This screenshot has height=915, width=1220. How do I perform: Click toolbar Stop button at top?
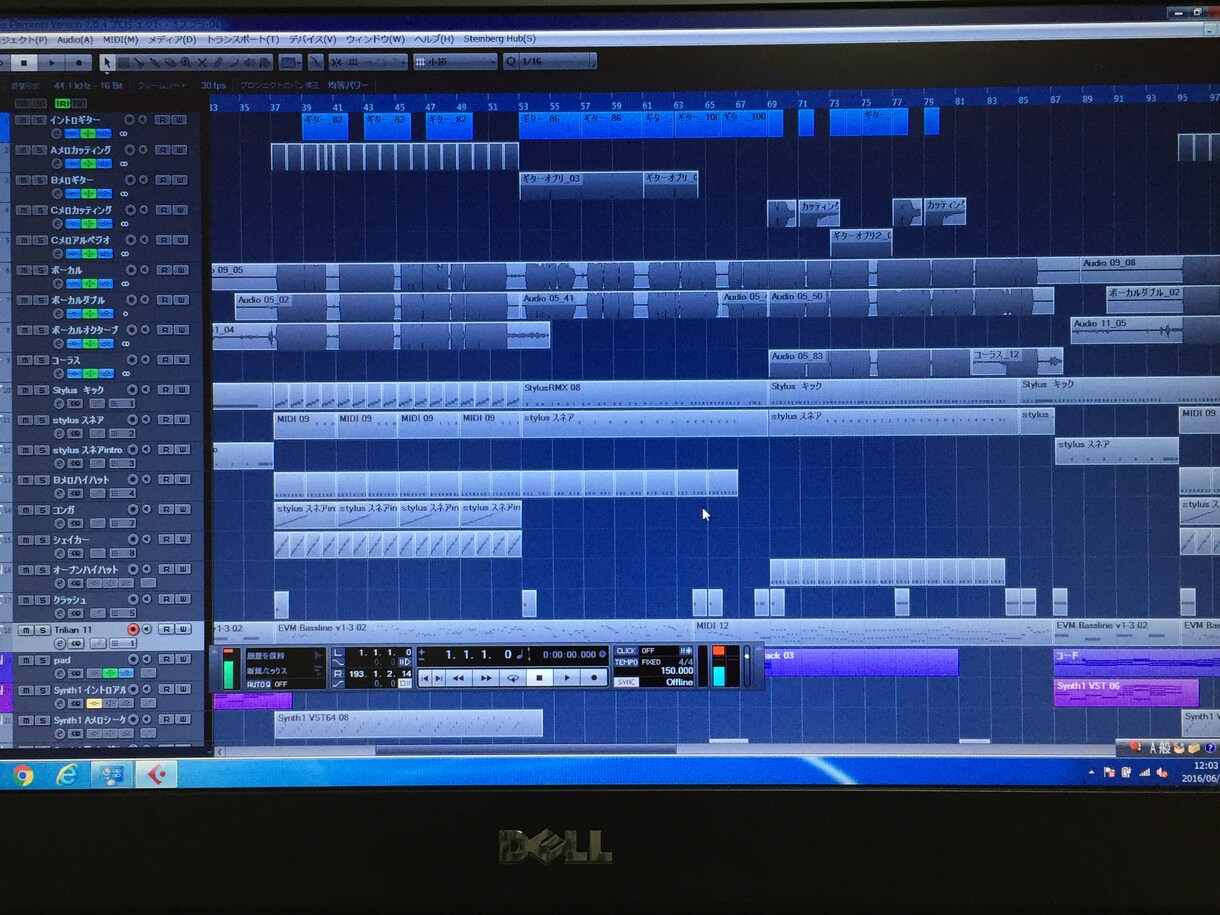coord(23,63)
